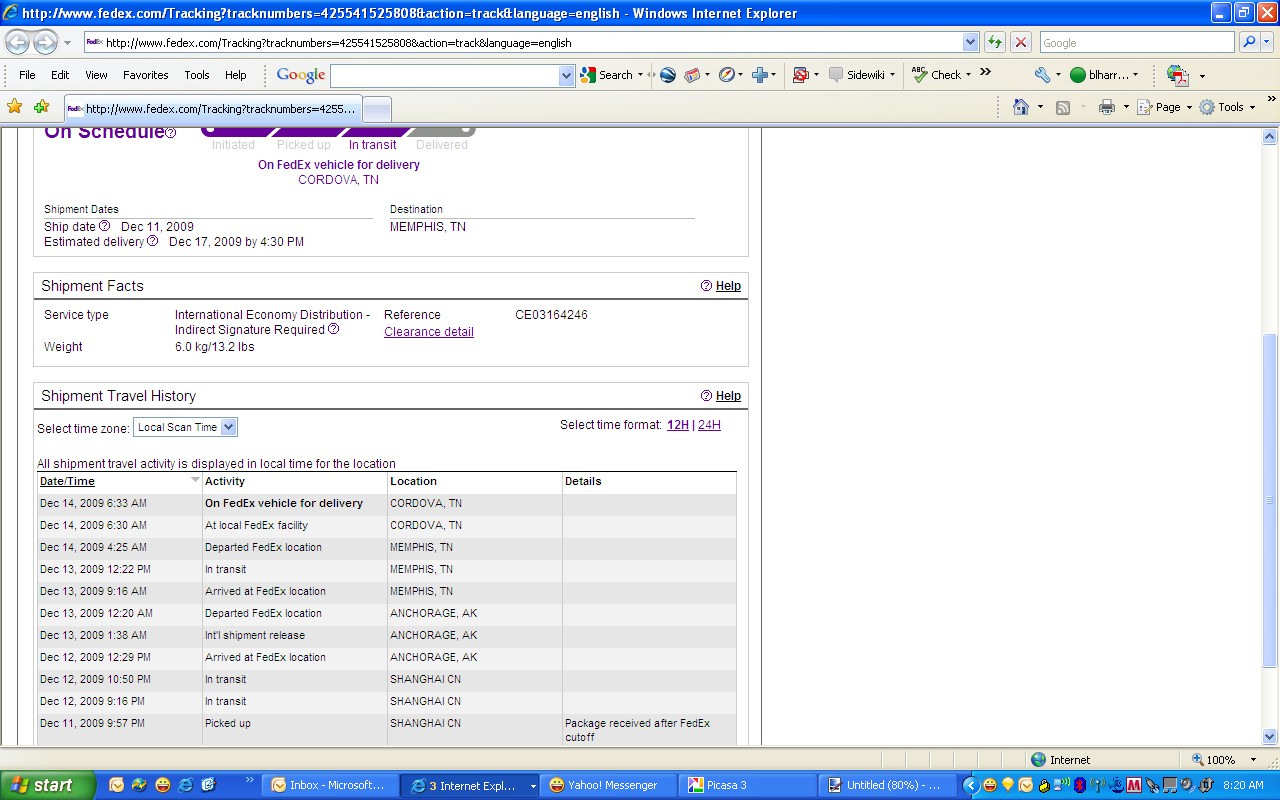The width and height of the screenshot is (1280, 800).
Task: Click the Google toolbar wrench settings icon
Action: point(1042,75)
